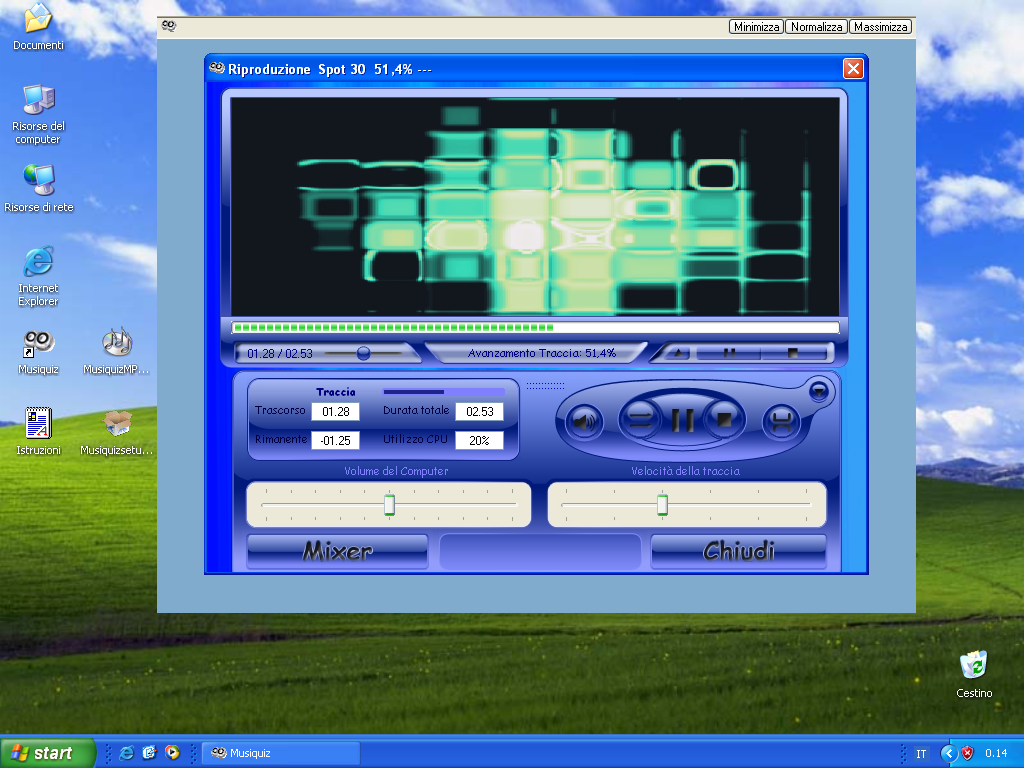Viewport: 1024px width, 768px height.
Task: Click the Durata totale value field
Action: 479,412
